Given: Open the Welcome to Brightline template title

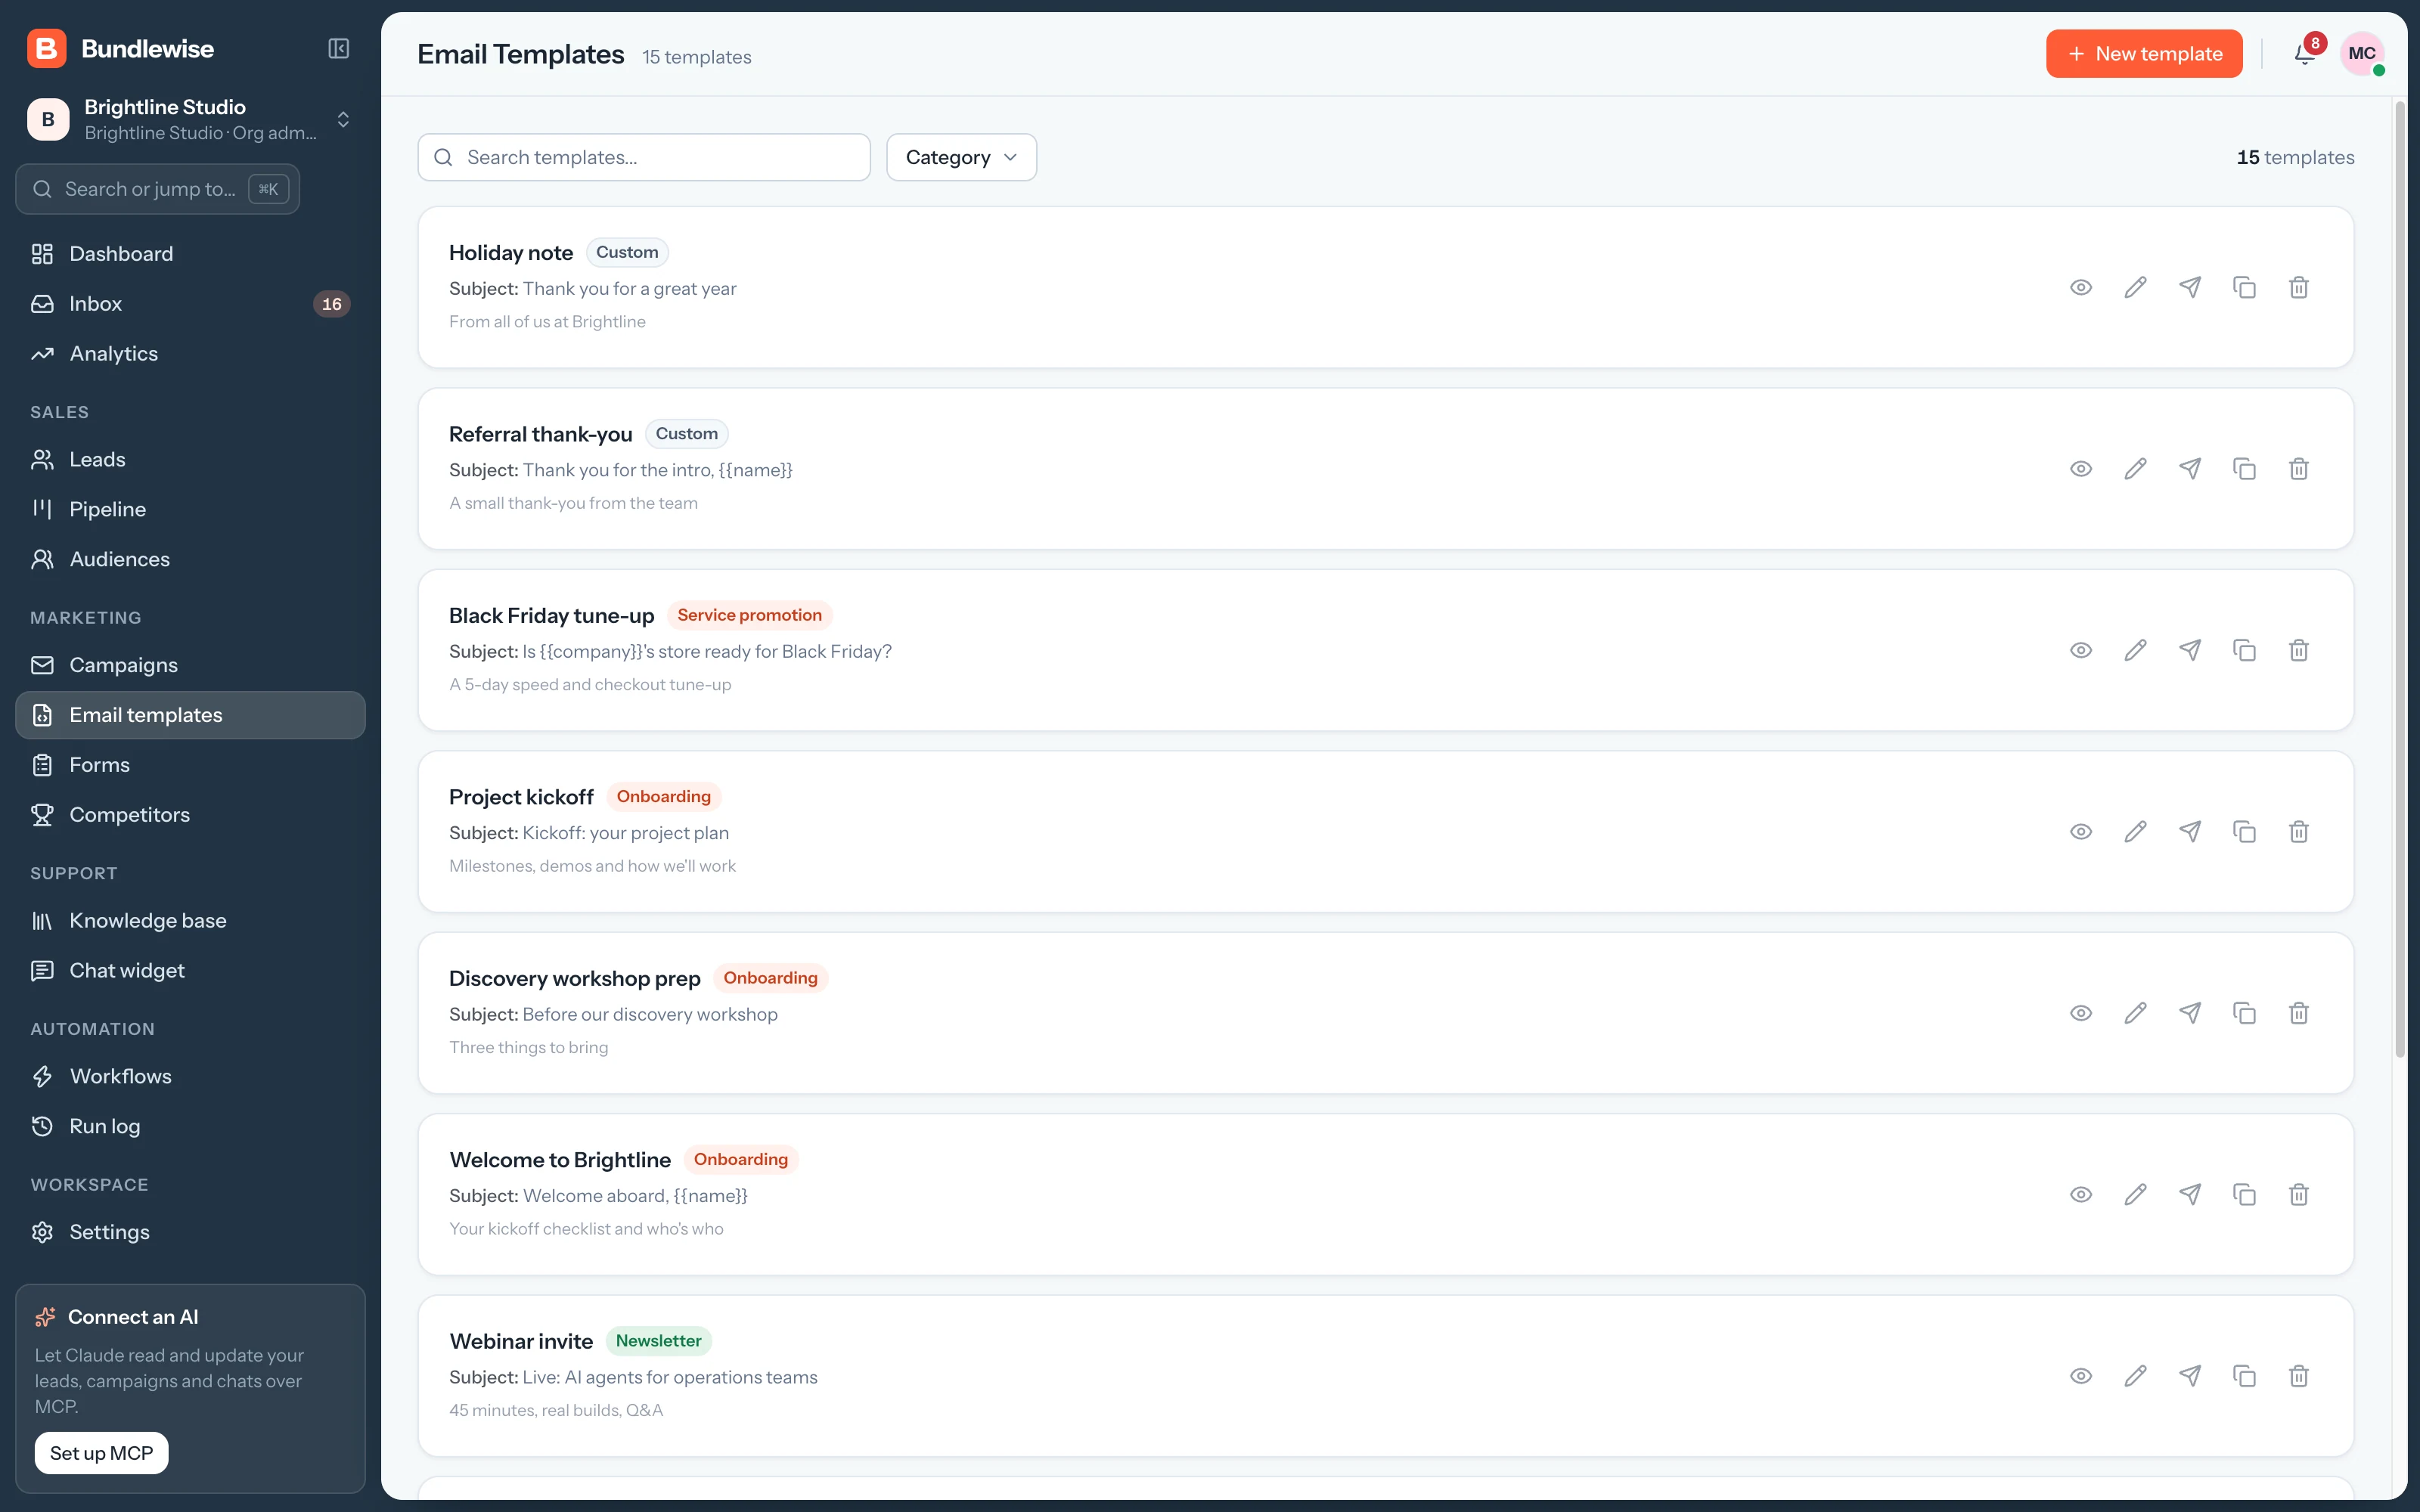Looking at the screenshot, I should [x=560, y=1160].
